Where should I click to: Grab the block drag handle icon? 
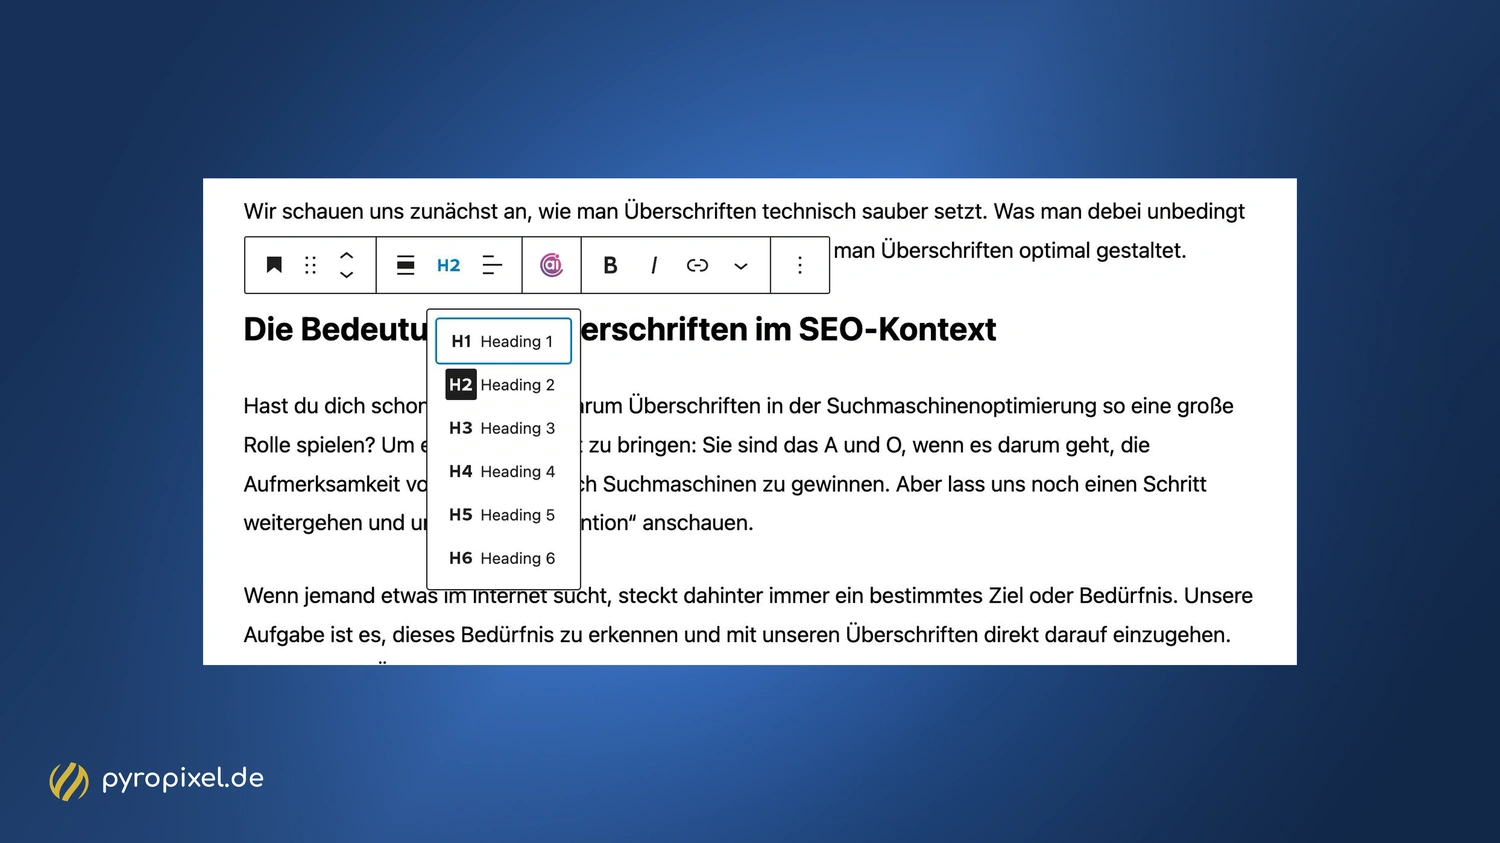pyautogui.click(x=310, y=265)
